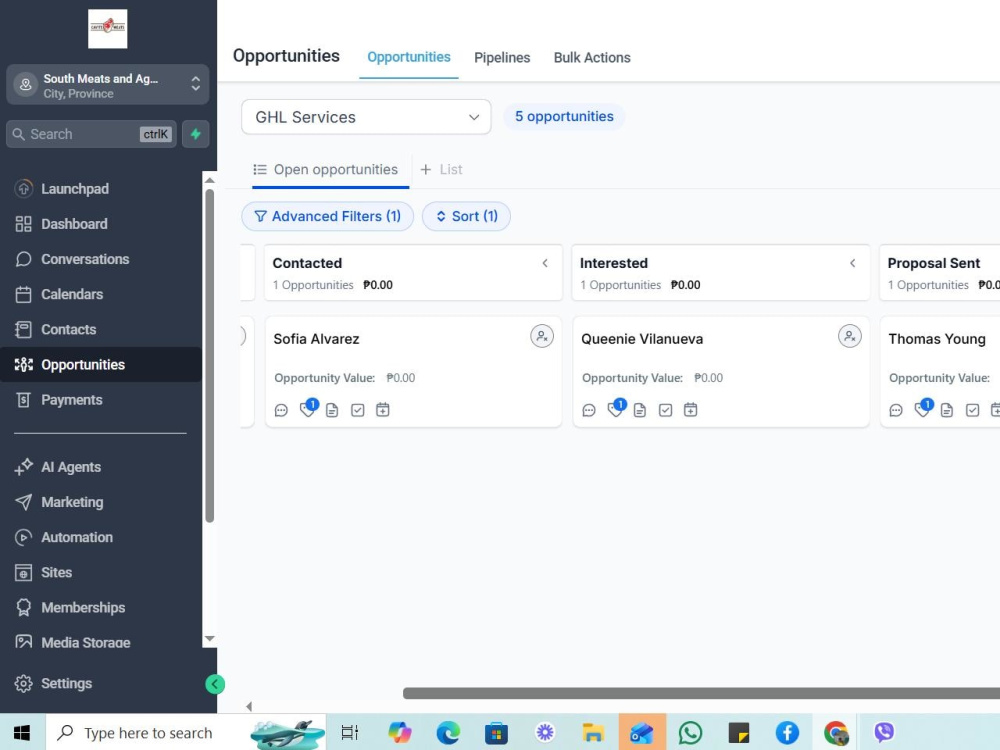Screen dimensions: 1000x750
Task: Open File Explorer from the taskbar
Action: [x=593, y=733]
